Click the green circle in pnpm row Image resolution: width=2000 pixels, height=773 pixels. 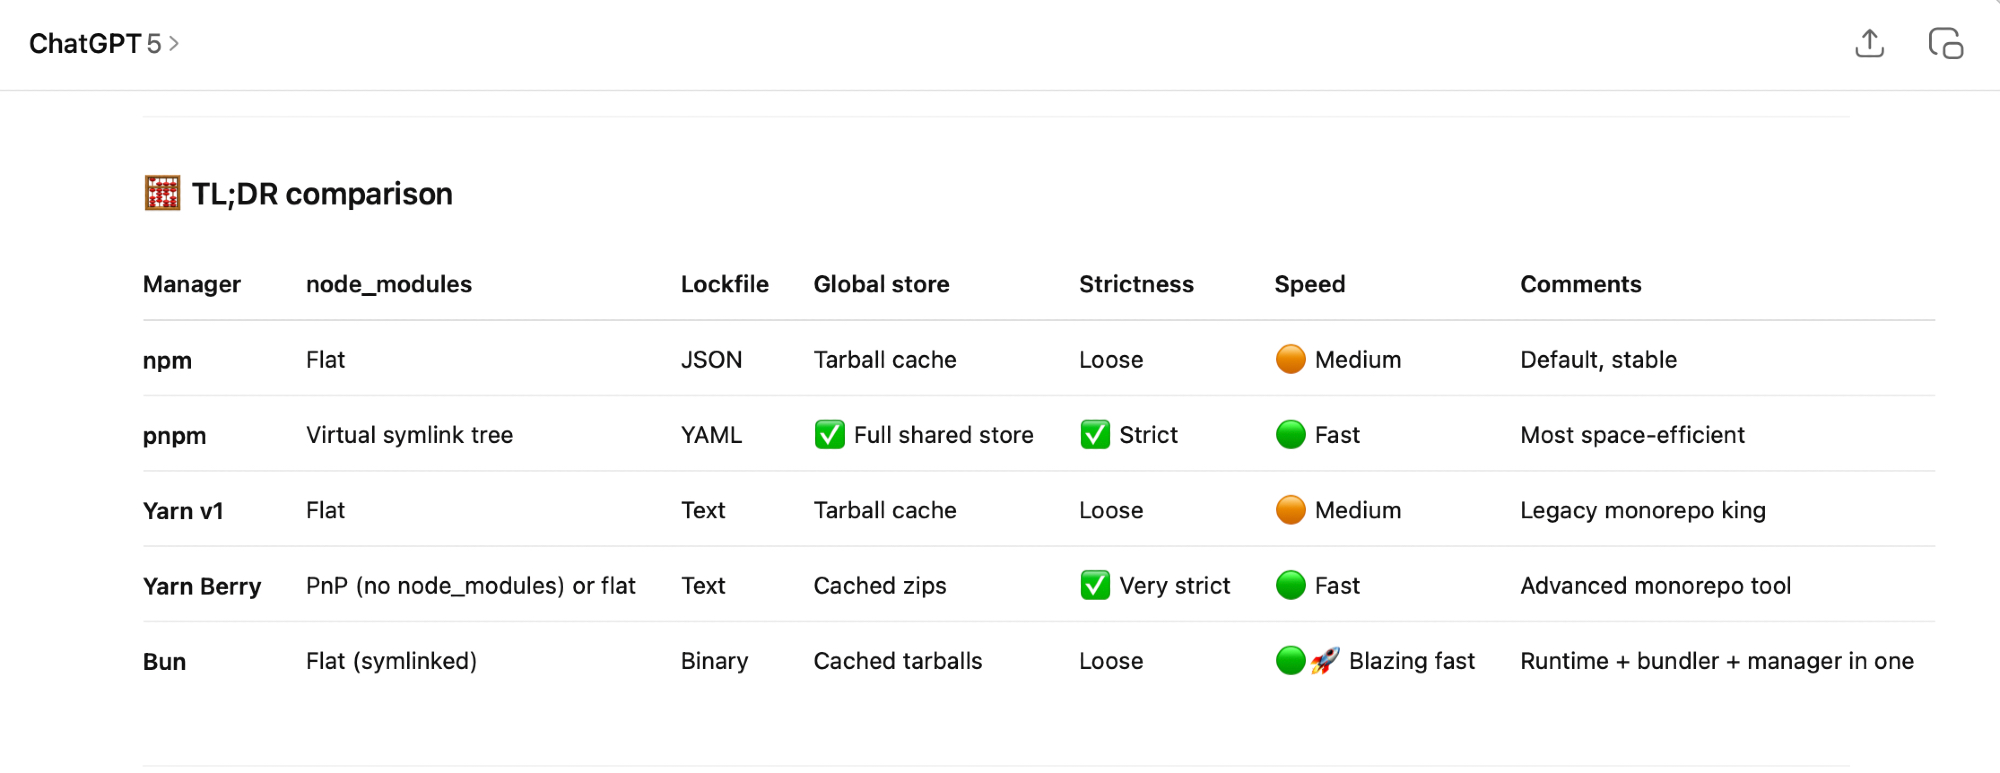coord(1290,435)
